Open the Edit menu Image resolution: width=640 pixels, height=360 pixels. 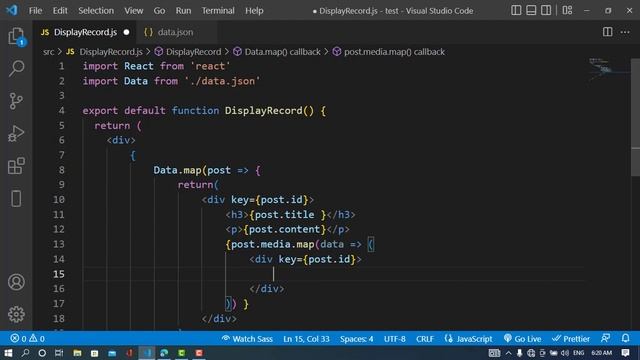coord(60,11)
